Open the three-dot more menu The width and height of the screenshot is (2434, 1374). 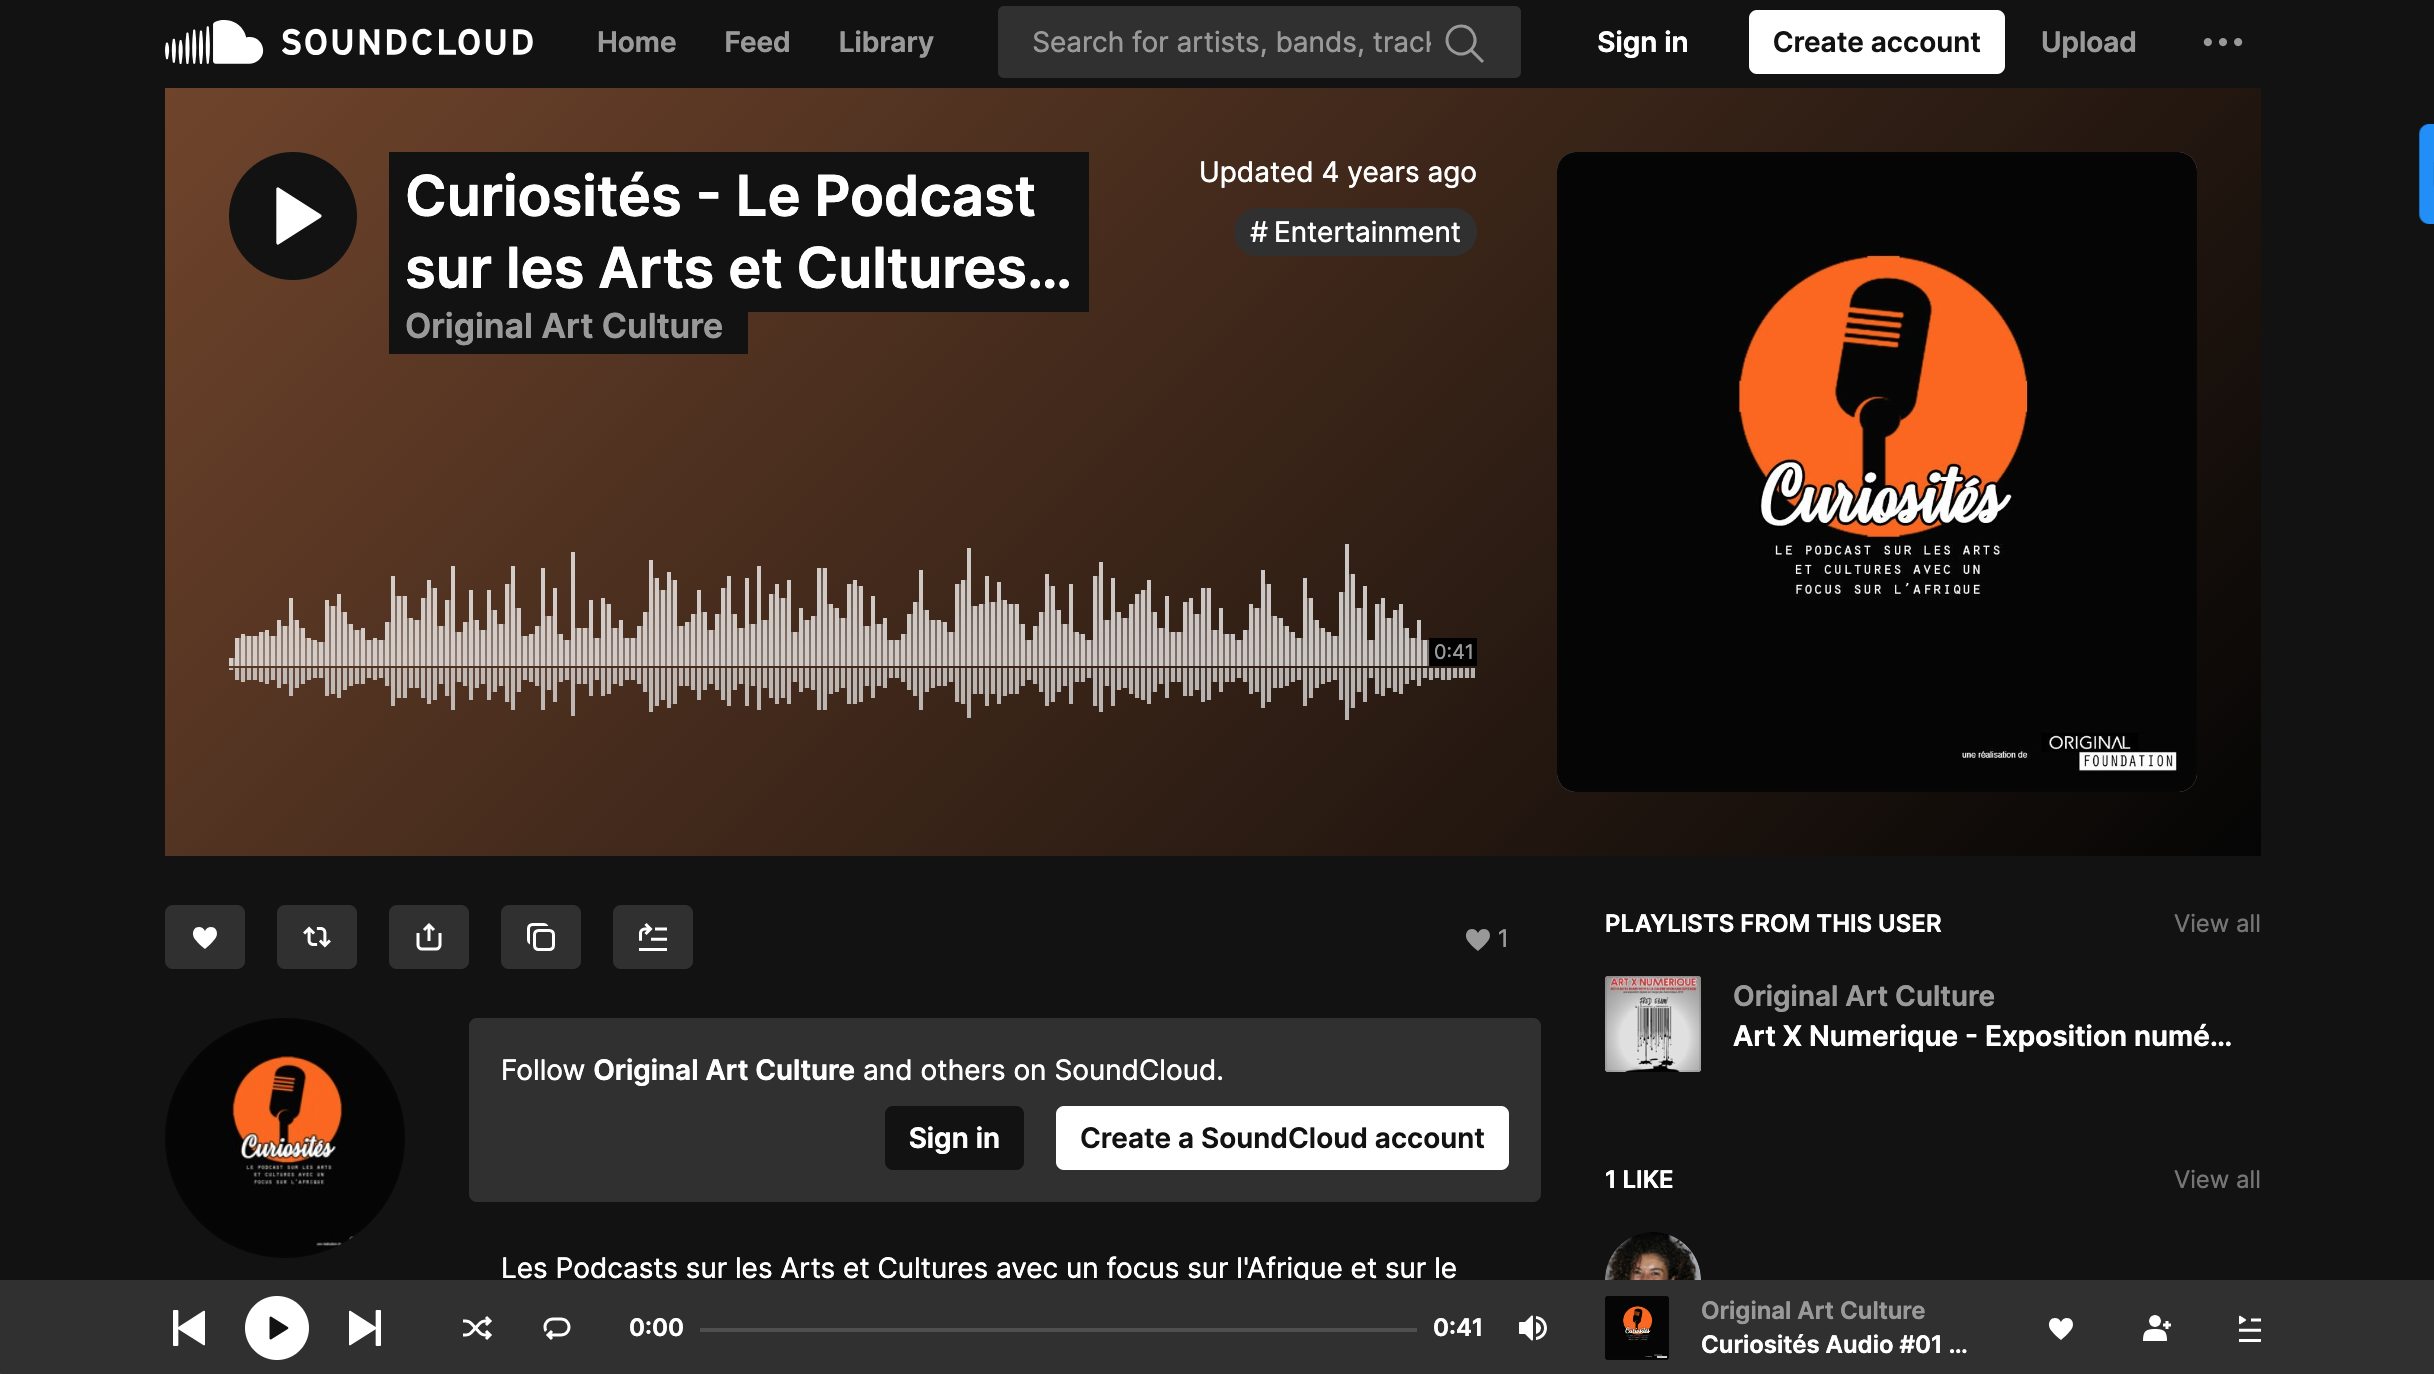[x=2222, y=42]
